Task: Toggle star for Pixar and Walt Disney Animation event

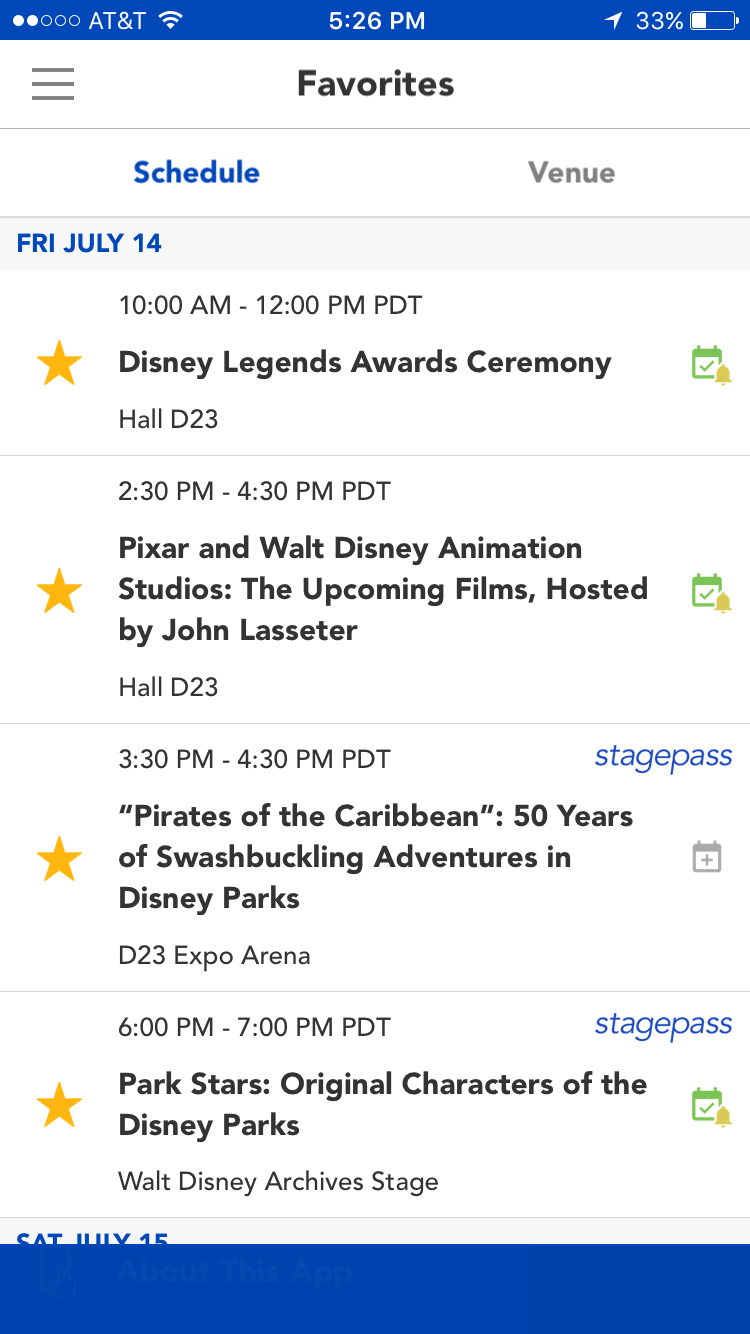Action: pos(59,590)
